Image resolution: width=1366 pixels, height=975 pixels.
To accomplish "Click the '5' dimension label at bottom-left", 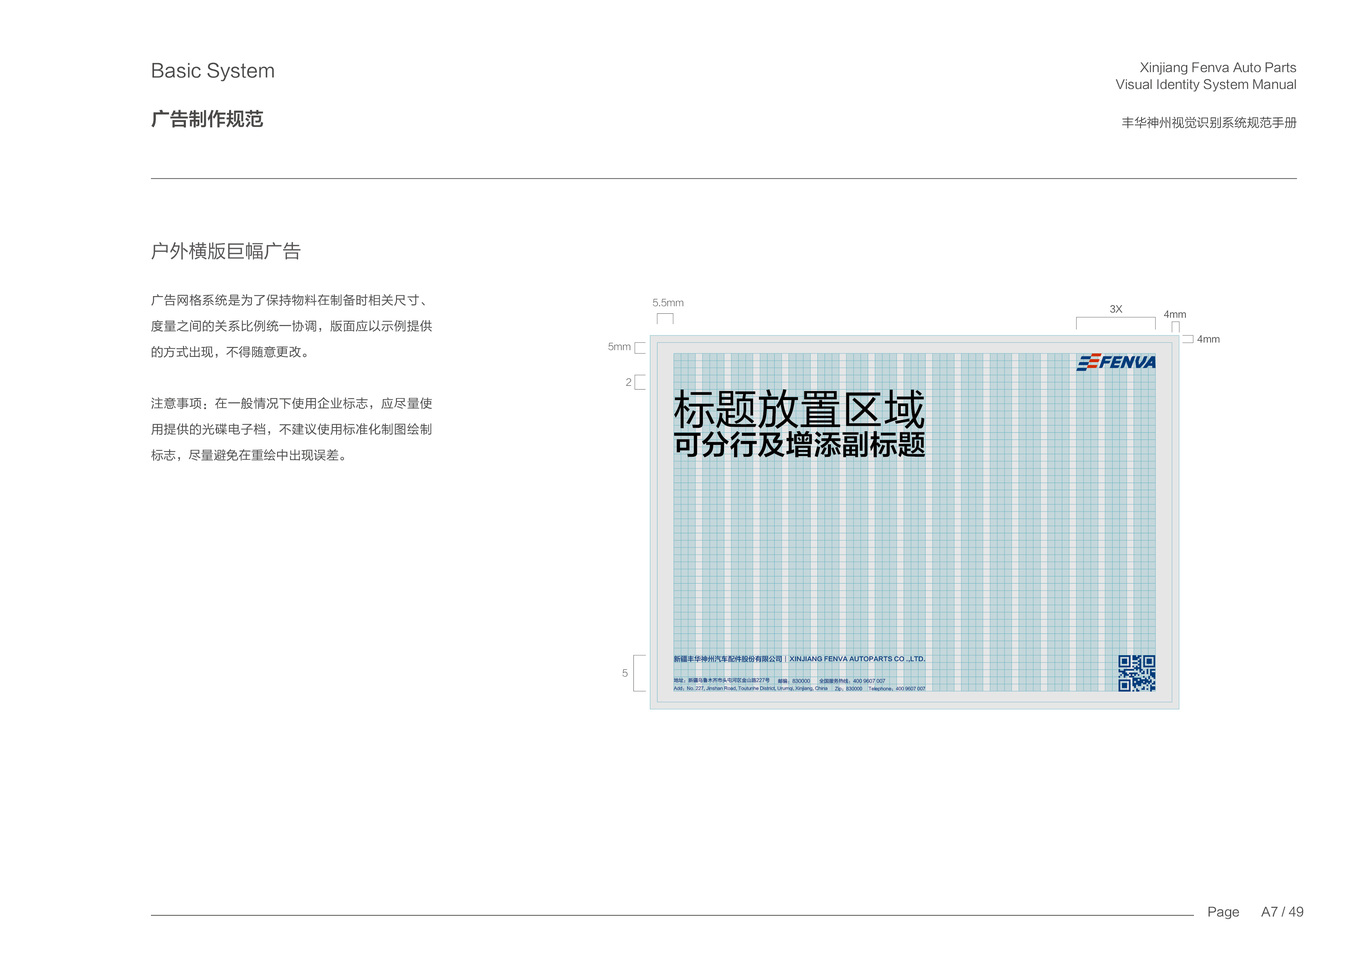I will pos(625,673).
